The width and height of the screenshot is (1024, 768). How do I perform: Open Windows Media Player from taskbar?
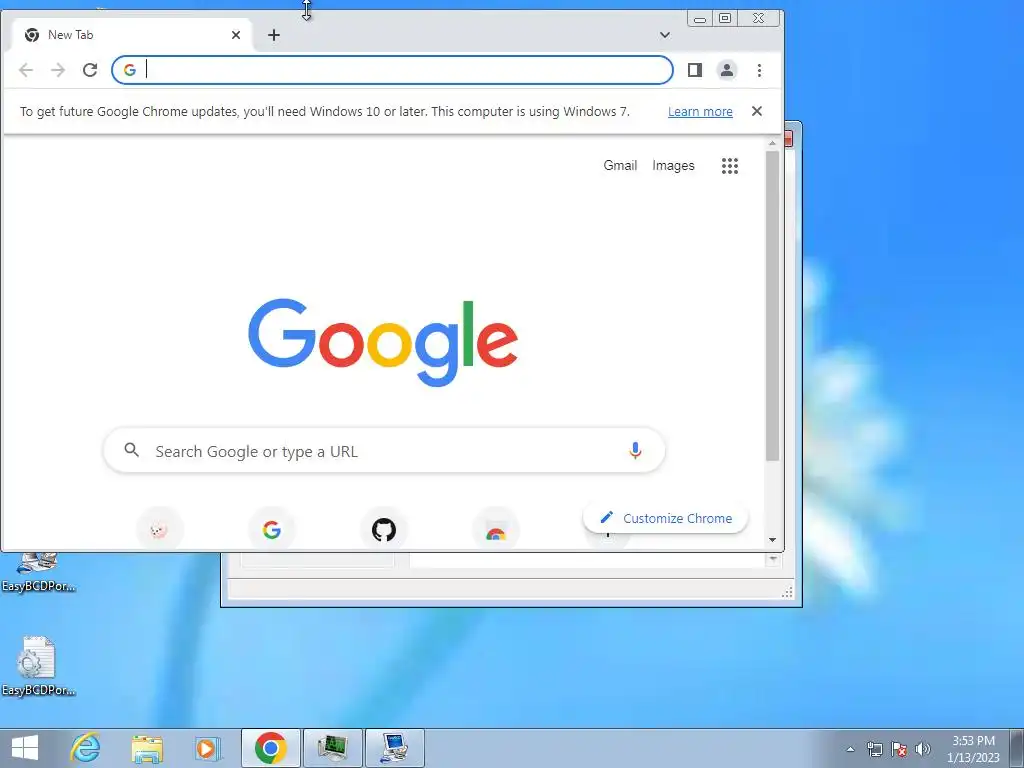208,748
